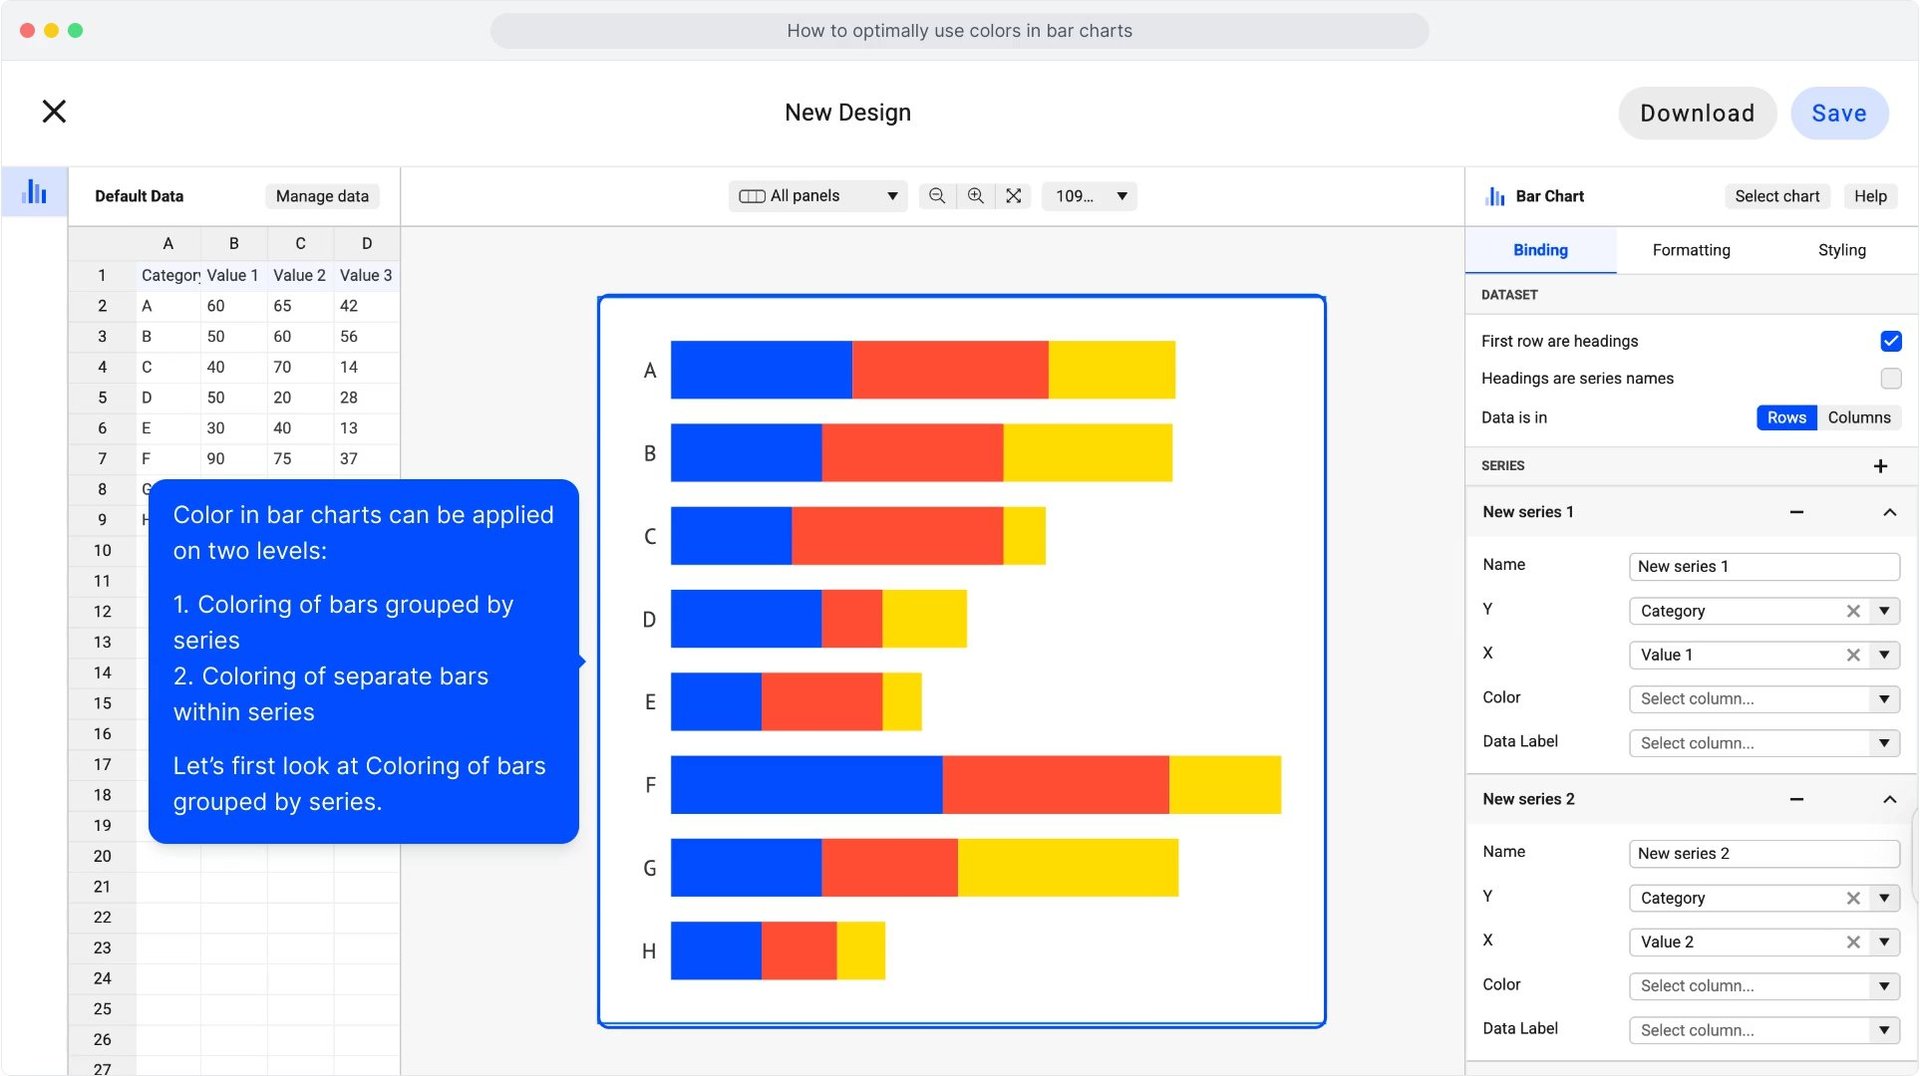This screenshot has height=1076, width=1920.
Task: Click the bar chart icon in left sidebar
Action: 34,192
